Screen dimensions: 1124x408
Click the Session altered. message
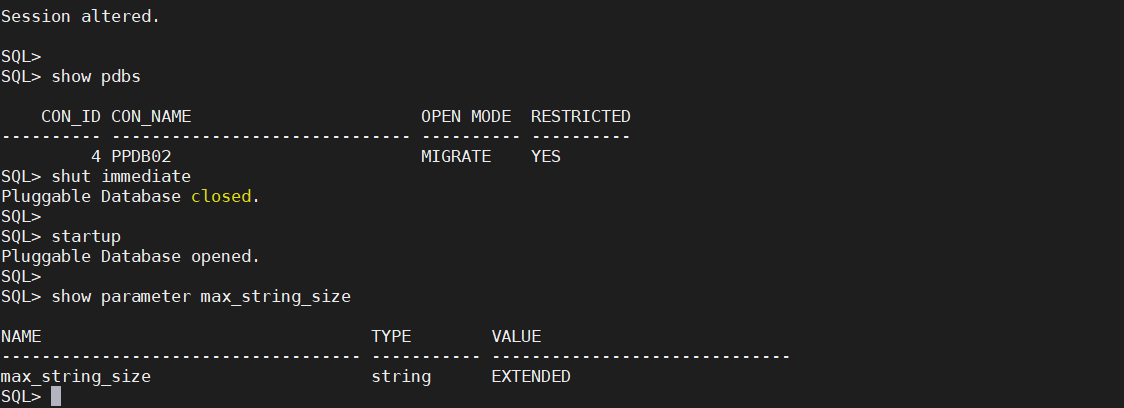(x=80, y=16)
